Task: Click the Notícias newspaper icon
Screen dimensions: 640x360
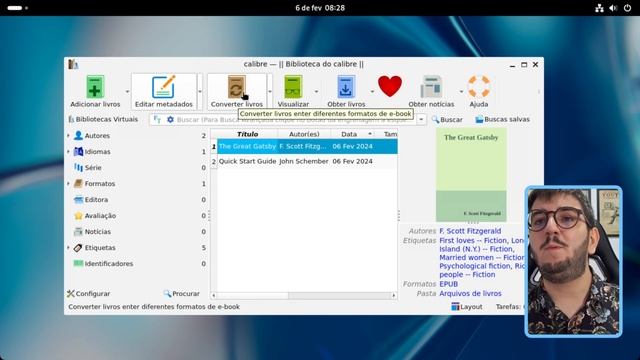Action: pyautogui.click(x=78, y=231)
